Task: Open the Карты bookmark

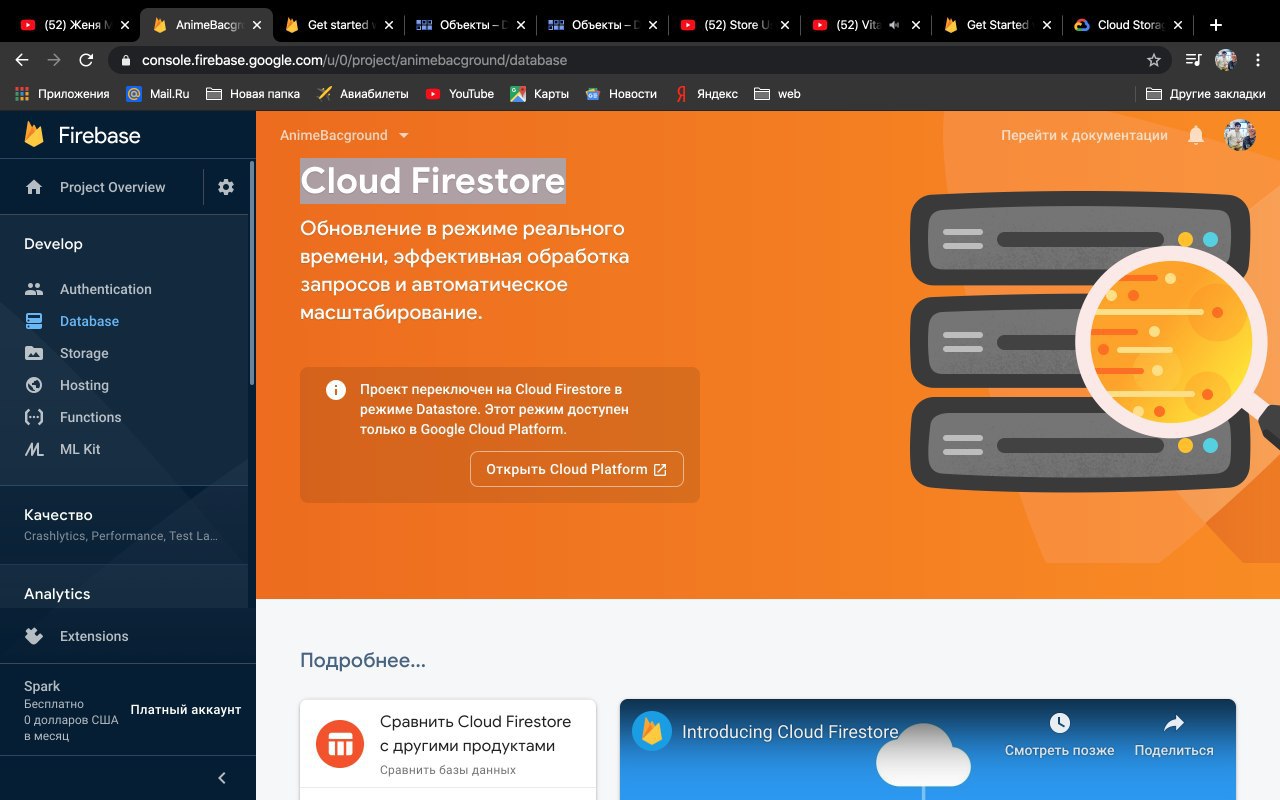Action: pyautogui.click(x=539, y=93)
